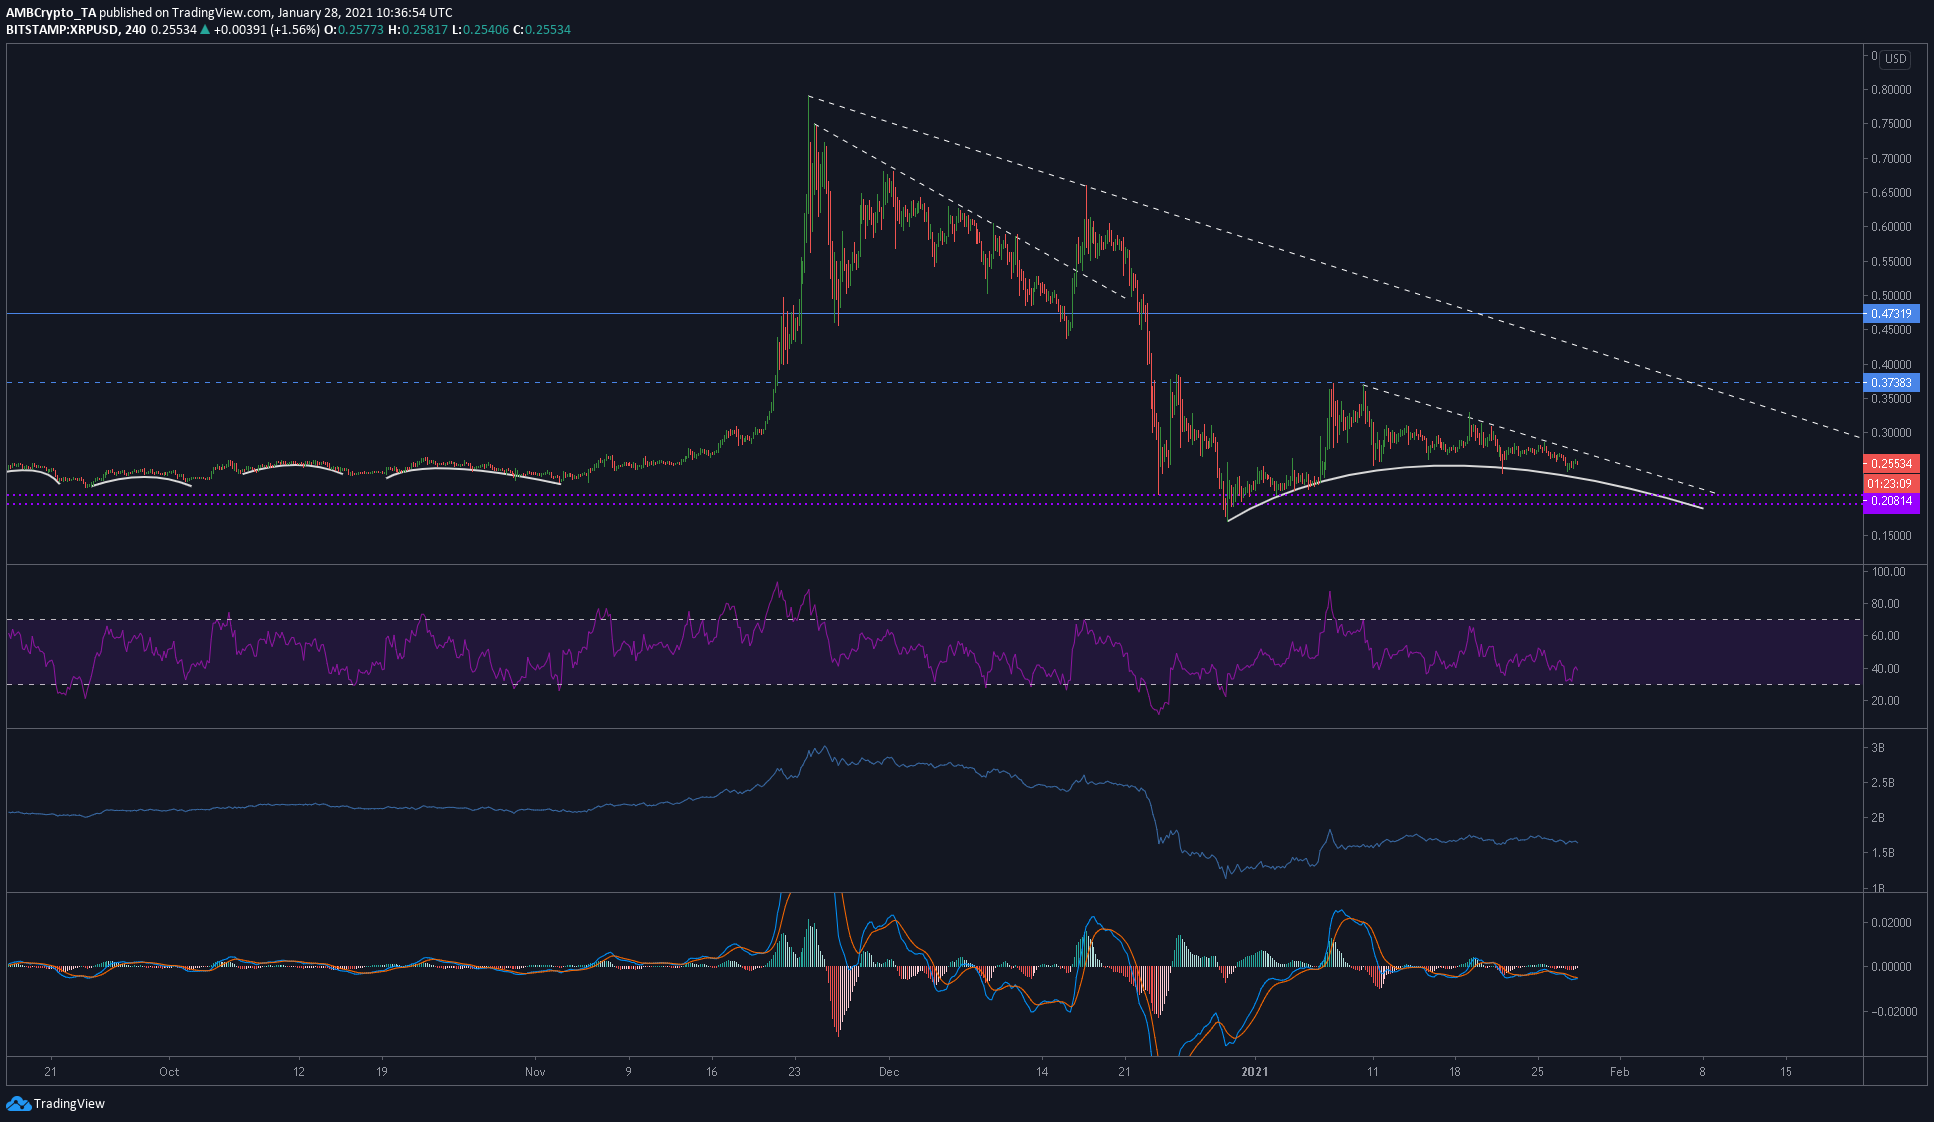The height and width of the screenshot is (1122, 1934).
Task: Click the 1.5B volume axis value
Action: [1882, 853]
